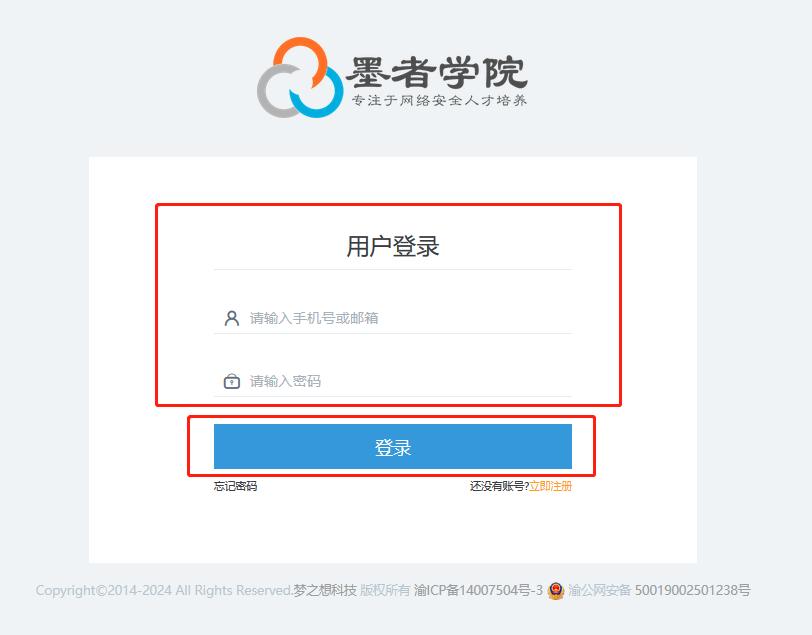Viewport: 812px width, 635px height.
Task: Click the user silhouette icon beside the account field
Action: pyautogui.click(x=231, y=318)
